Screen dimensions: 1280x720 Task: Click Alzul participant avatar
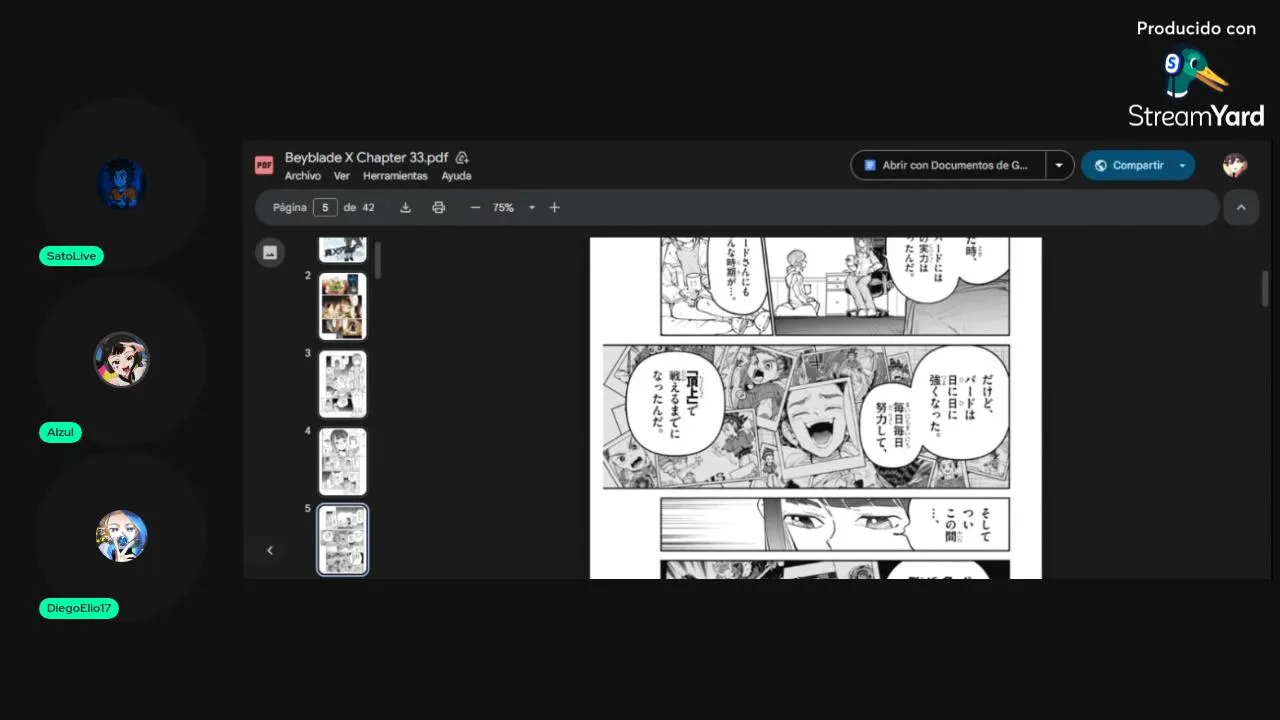(x=122, y=360)
